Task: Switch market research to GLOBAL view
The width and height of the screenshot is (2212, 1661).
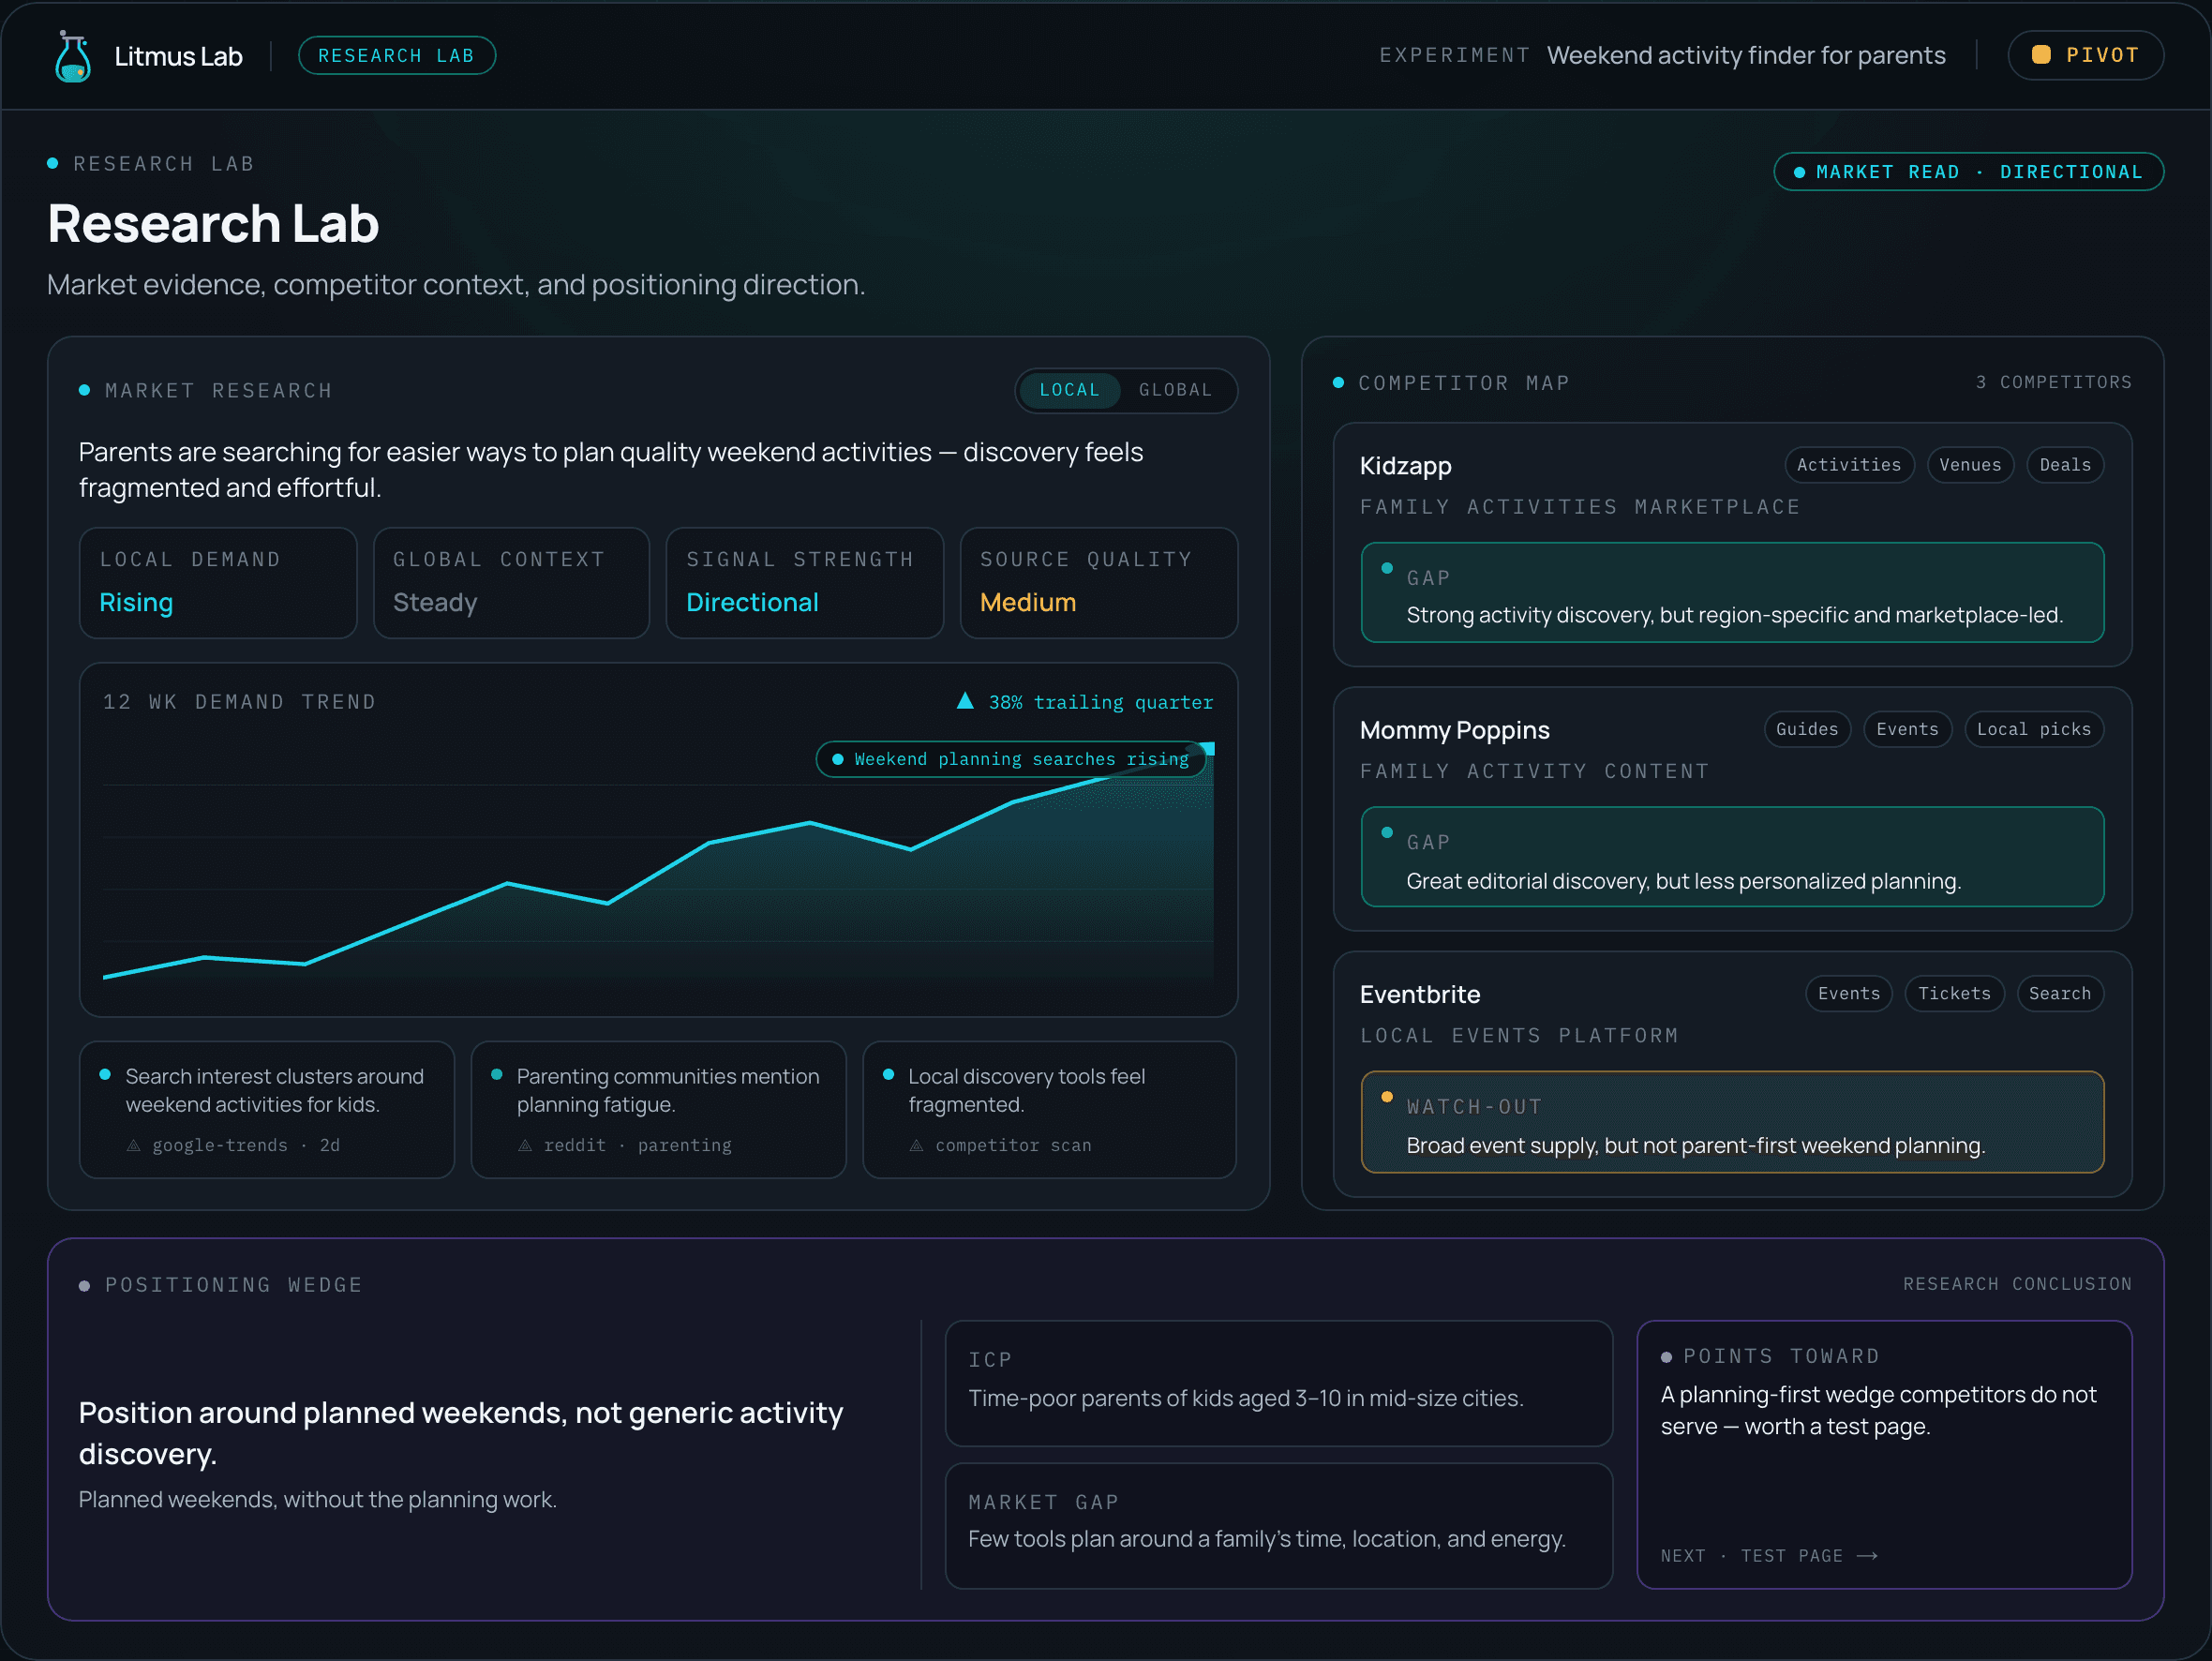Action: pos(1175,390)
